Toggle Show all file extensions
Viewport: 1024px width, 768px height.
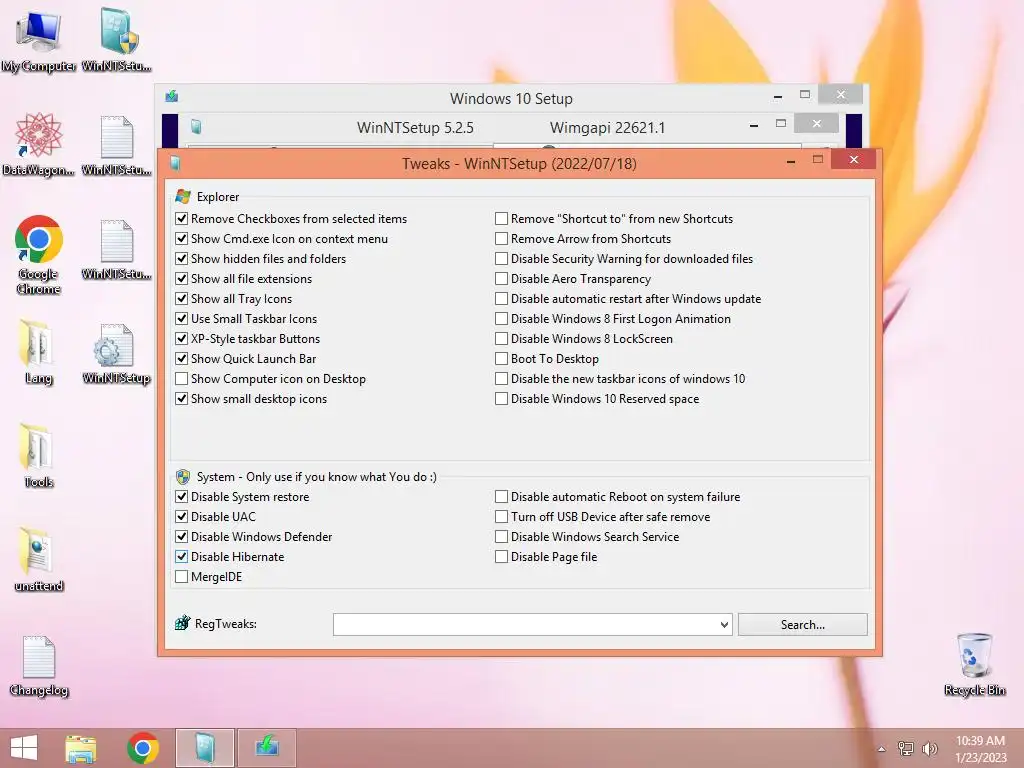pyautogui.click(x=182, y=279)
